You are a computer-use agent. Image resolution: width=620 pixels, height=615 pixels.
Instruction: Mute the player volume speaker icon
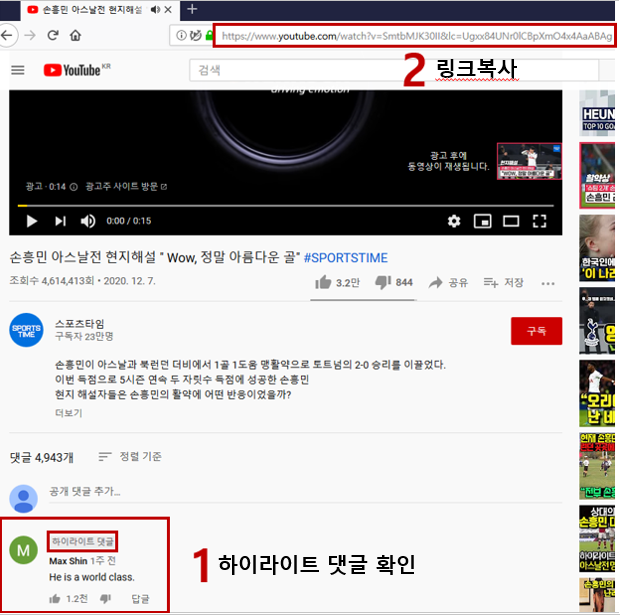click(88, 221)
